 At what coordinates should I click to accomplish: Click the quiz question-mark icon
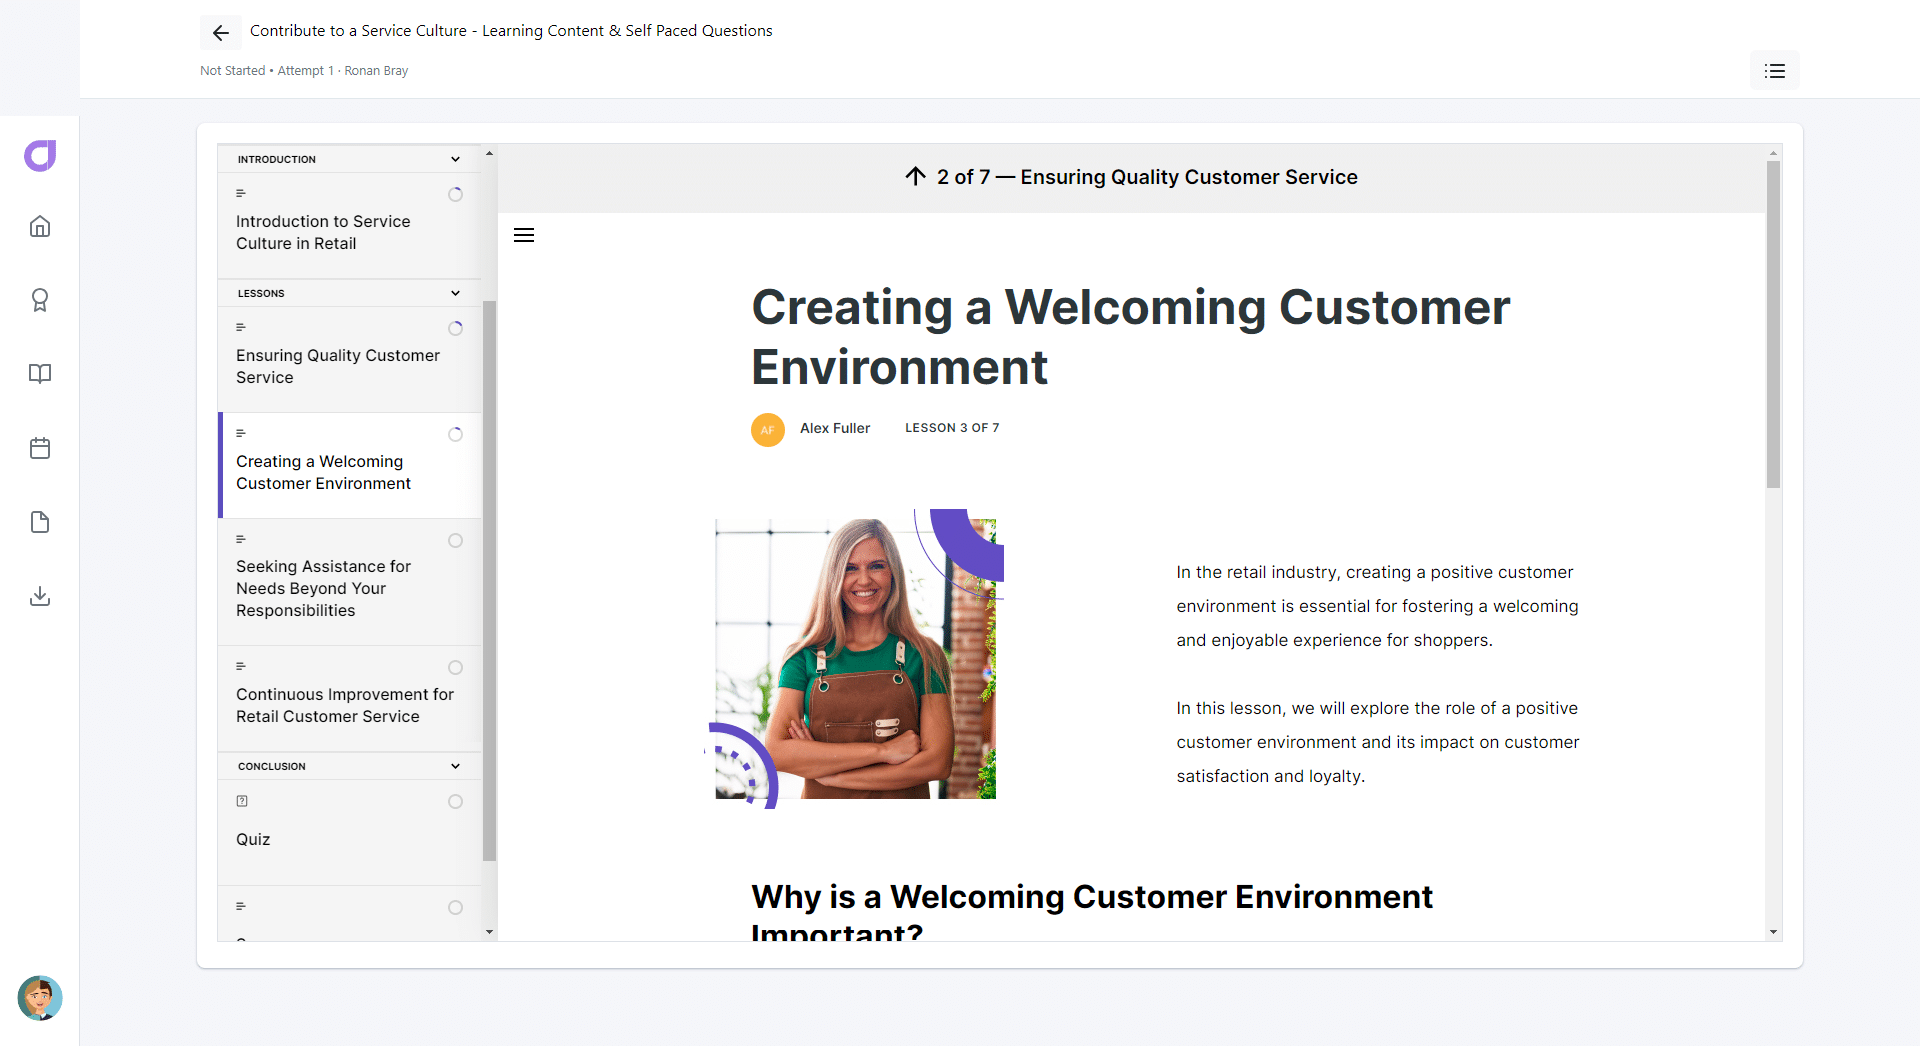(242, 801)
